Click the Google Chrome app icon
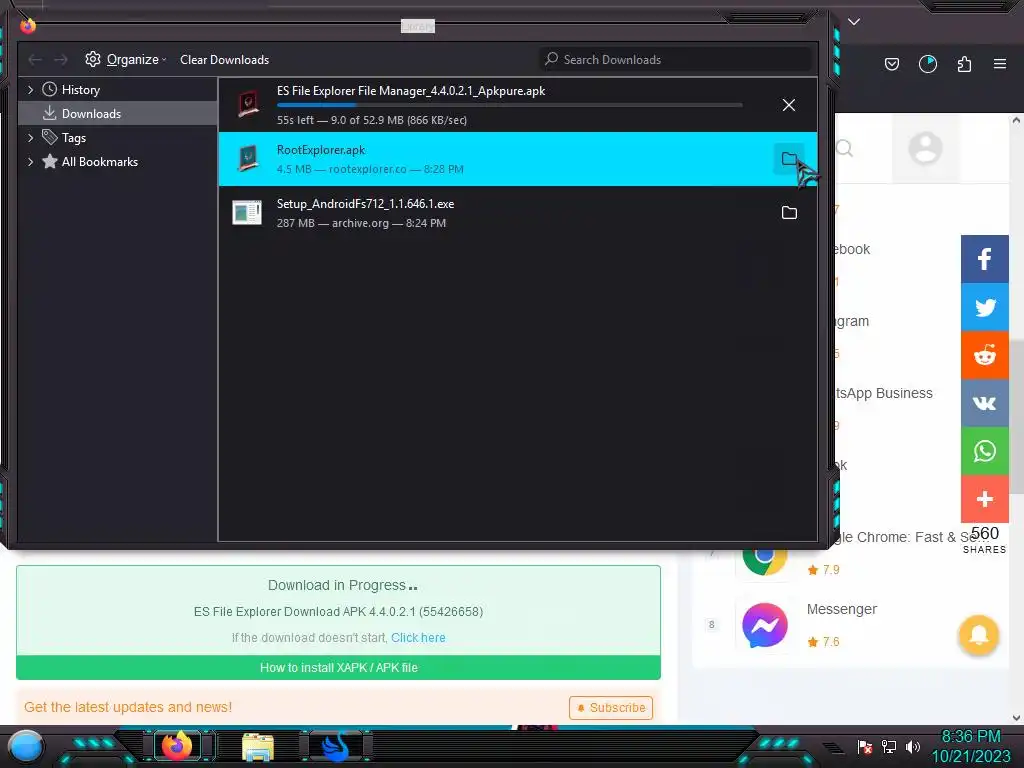The height and width of the screenshot is (768, 1024). (765, 562)
